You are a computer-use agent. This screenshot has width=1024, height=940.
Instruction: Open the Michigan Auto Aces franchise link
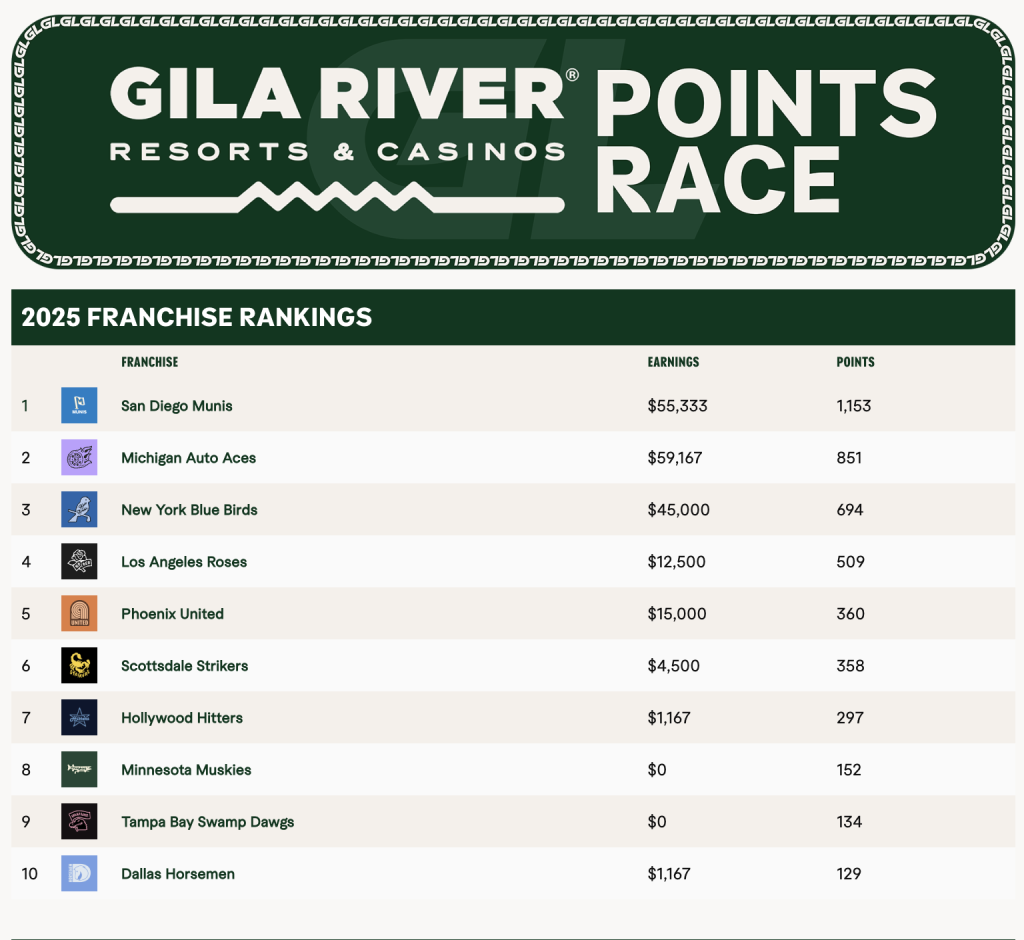(x=188, y=458)
